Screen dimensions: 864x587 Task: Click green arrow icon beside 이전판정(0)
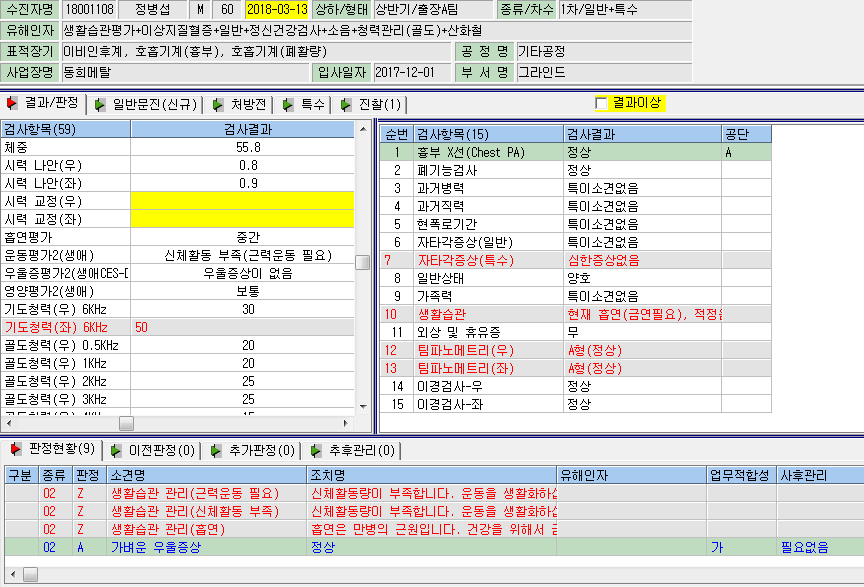[x=116, y=451]
